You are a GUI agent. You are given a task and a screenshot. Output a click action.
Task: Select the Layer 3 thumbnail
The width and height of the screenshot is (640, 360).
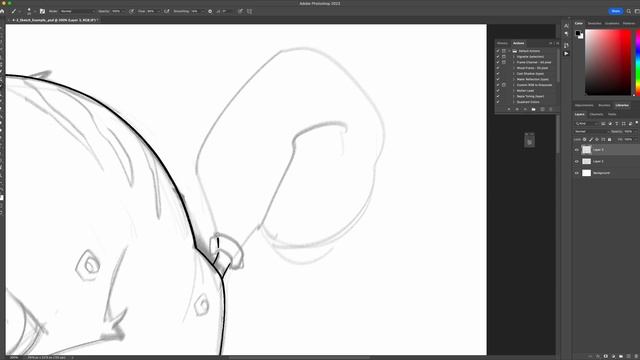(x=587, y=150)
